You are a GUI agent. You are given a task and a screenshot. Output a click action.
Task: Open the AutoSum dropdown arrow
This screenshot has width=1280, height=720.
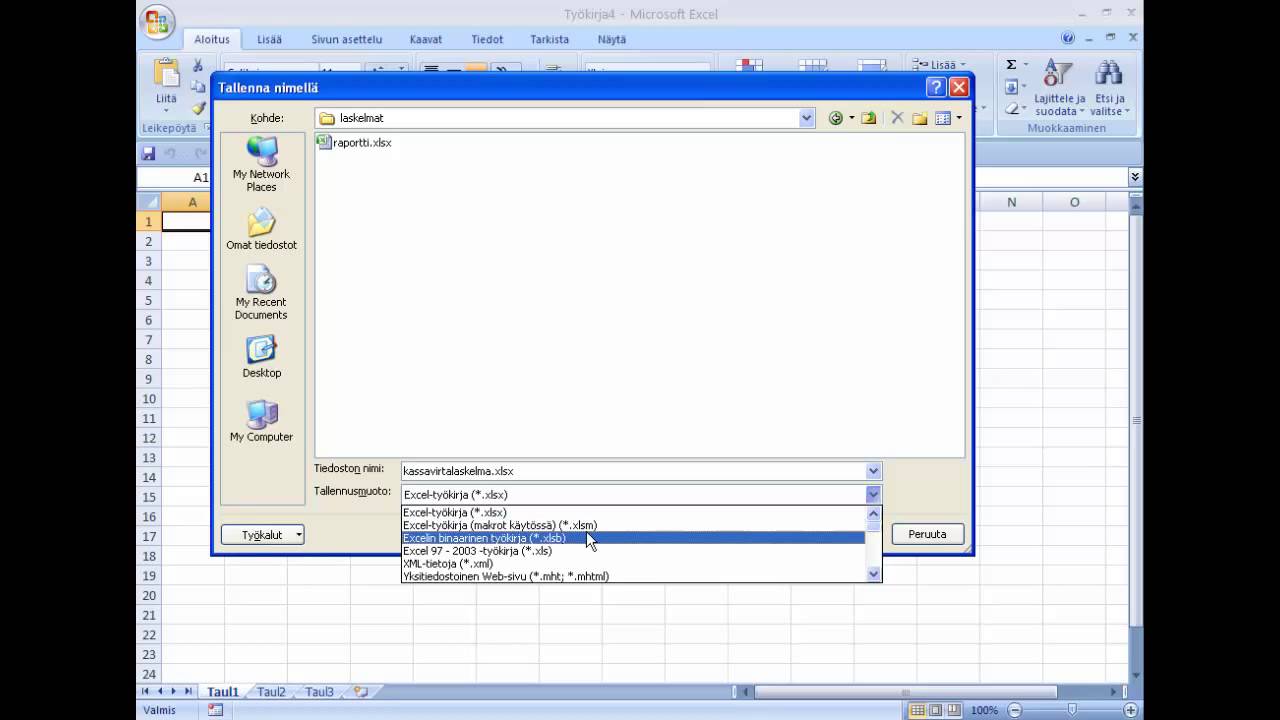click(x=1025, y=65)
